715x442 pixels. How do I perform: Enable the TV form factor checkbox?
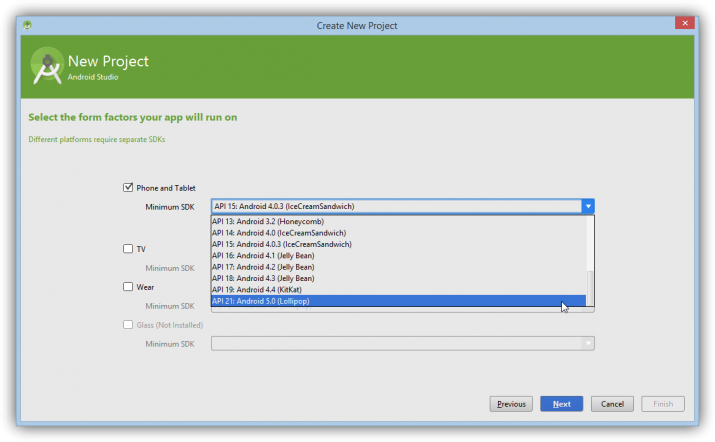(128, 249)
